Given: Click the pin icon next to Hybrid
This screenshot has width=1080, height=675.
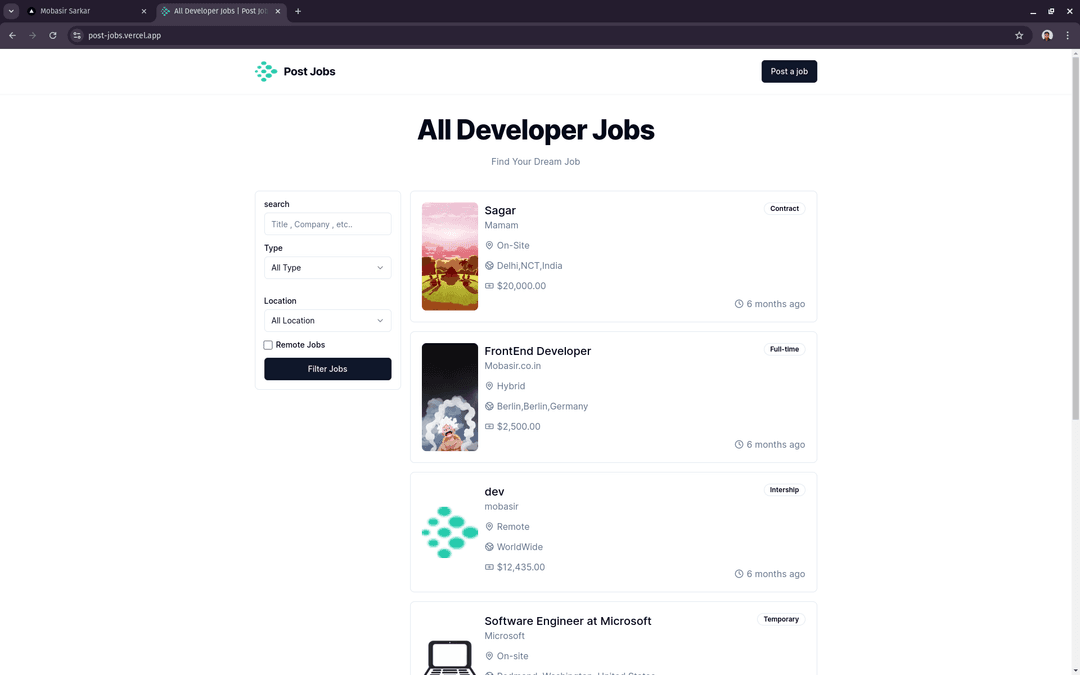Looking at the screenshot, I should (x=489, y=386).
